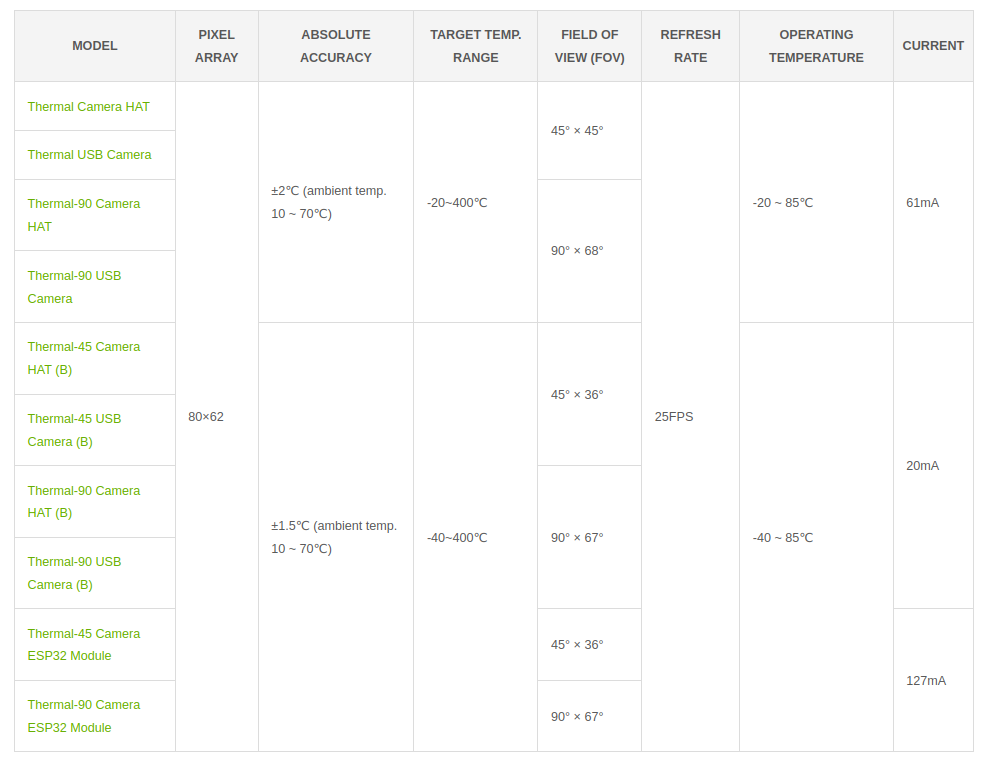
Task: Click the OPERATING TEMPERATURE header
Action: [x=816, y=46]
